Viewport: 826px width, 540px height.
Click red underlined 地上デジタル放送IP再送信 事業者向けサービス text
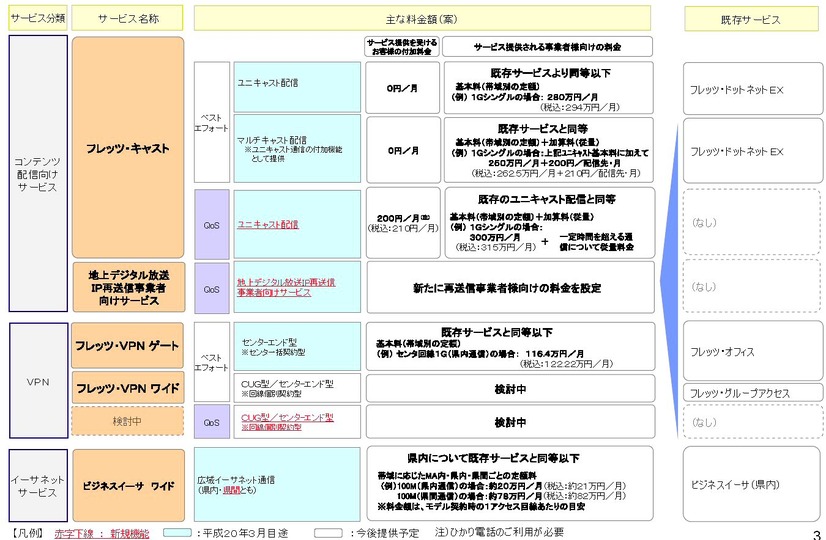(x=286, y=288)
